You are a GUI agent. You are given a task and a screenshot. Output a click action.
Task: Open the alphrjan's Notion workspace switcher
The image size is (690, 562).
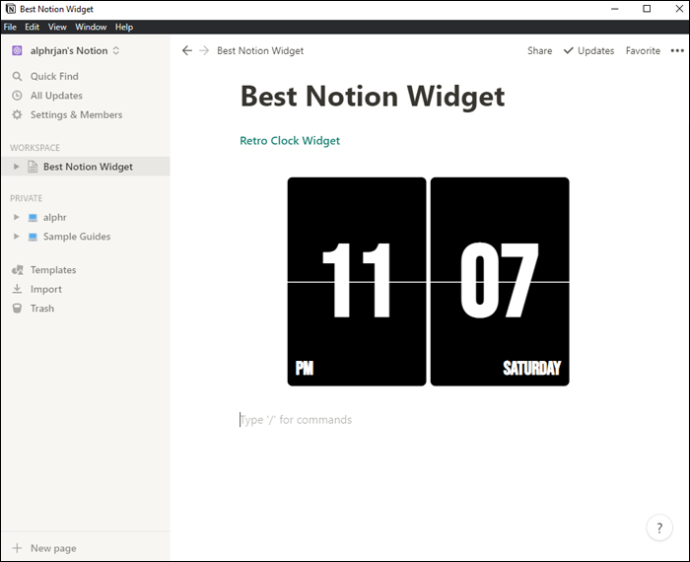pyautogui.click(x=66, y=51)
